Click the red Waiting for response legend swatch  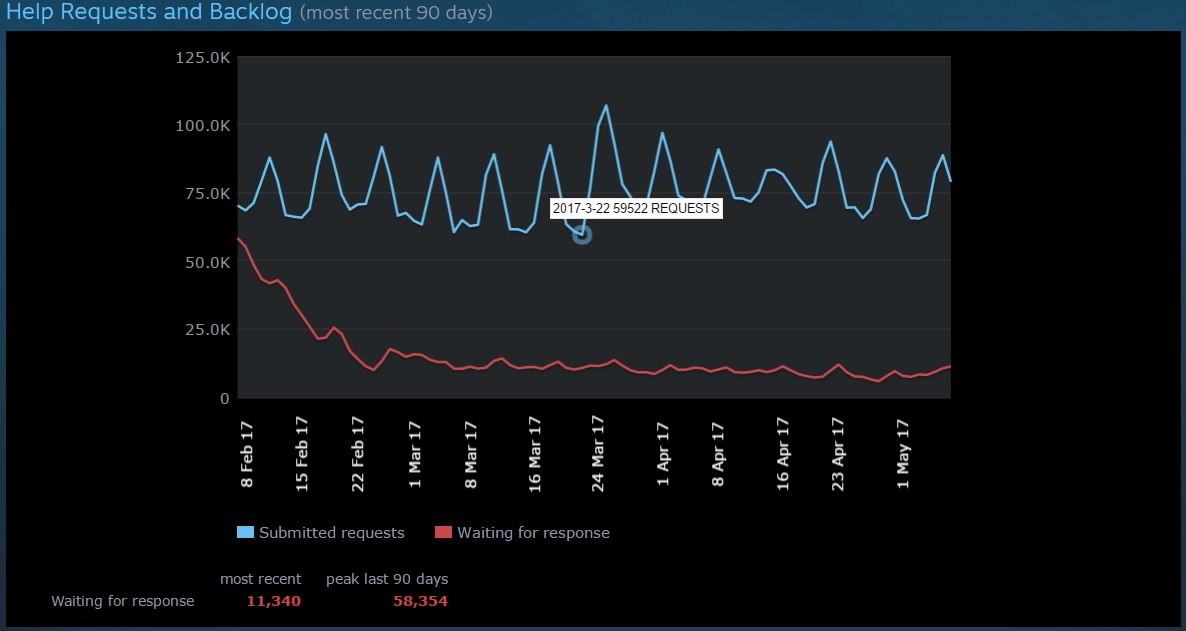click(444, 532)
